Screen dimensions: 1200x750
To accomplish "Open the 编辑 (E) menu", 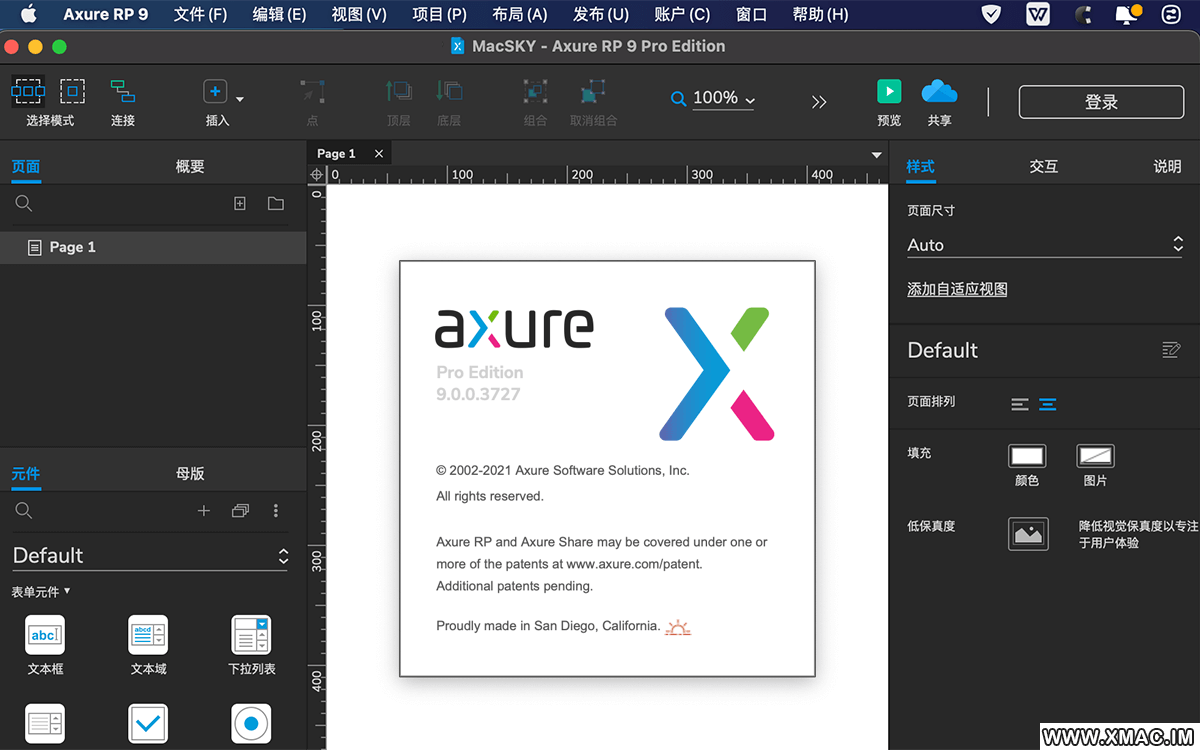I will [x=279, y=14].
